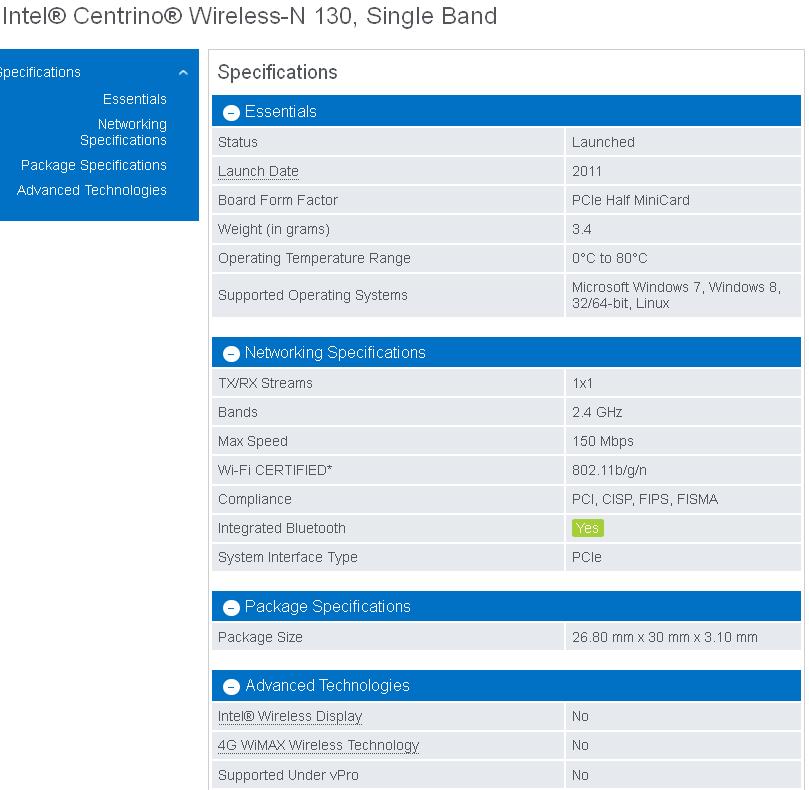Image resolution: width=809 pixels, height=790 pixels.
Task: Select the 'PCIe Half MiniCard' value
Action: pos(631,200)
